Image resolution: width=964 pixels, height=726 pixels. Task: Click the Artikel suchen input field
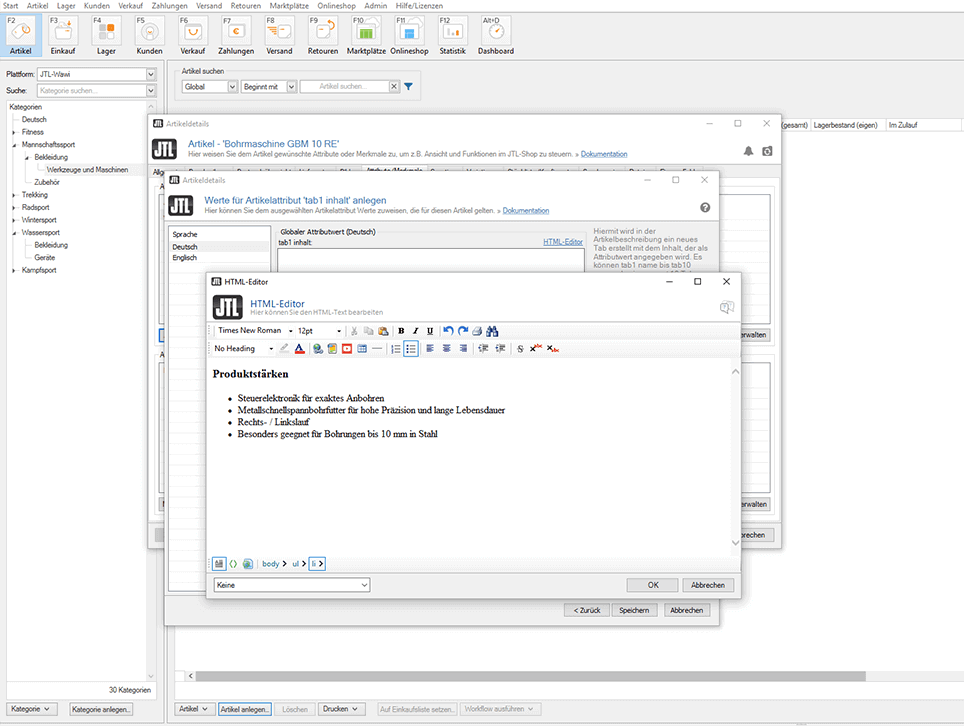pos(343,87)
